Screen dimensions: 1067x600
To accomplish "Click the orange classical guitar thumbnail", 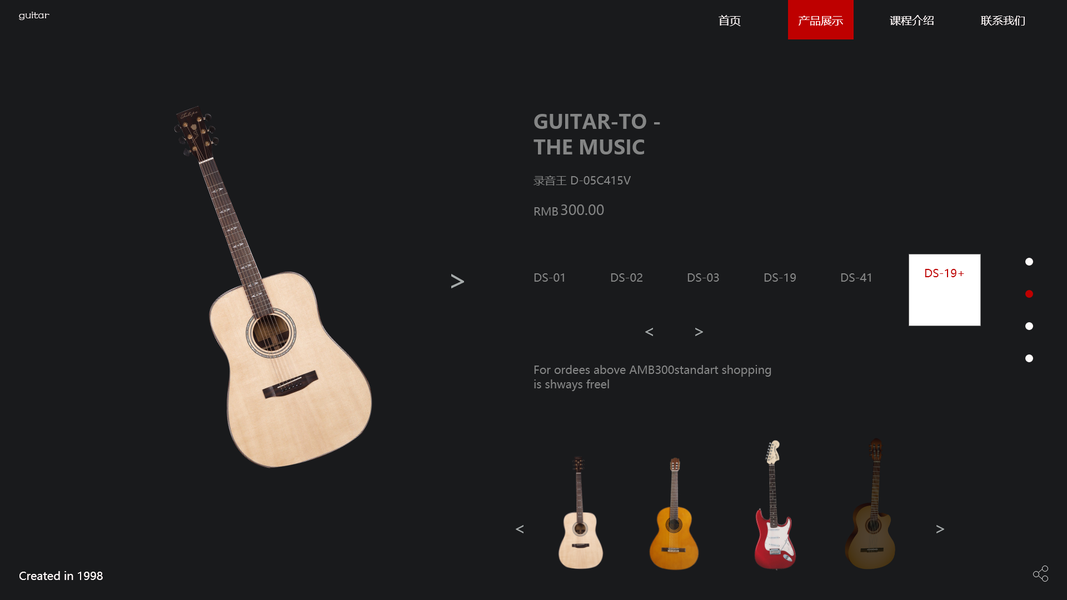I will 674,514.
